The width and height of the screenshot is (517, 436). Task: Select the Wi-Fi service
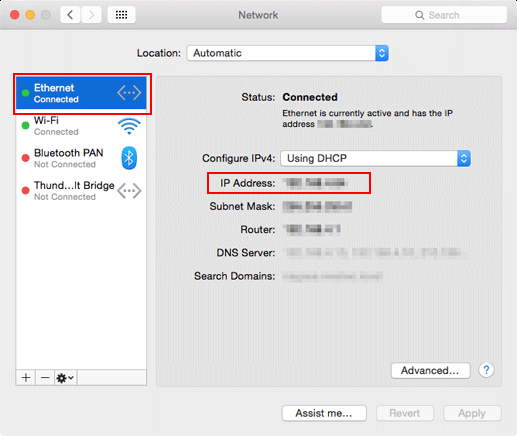pos(81,126)
